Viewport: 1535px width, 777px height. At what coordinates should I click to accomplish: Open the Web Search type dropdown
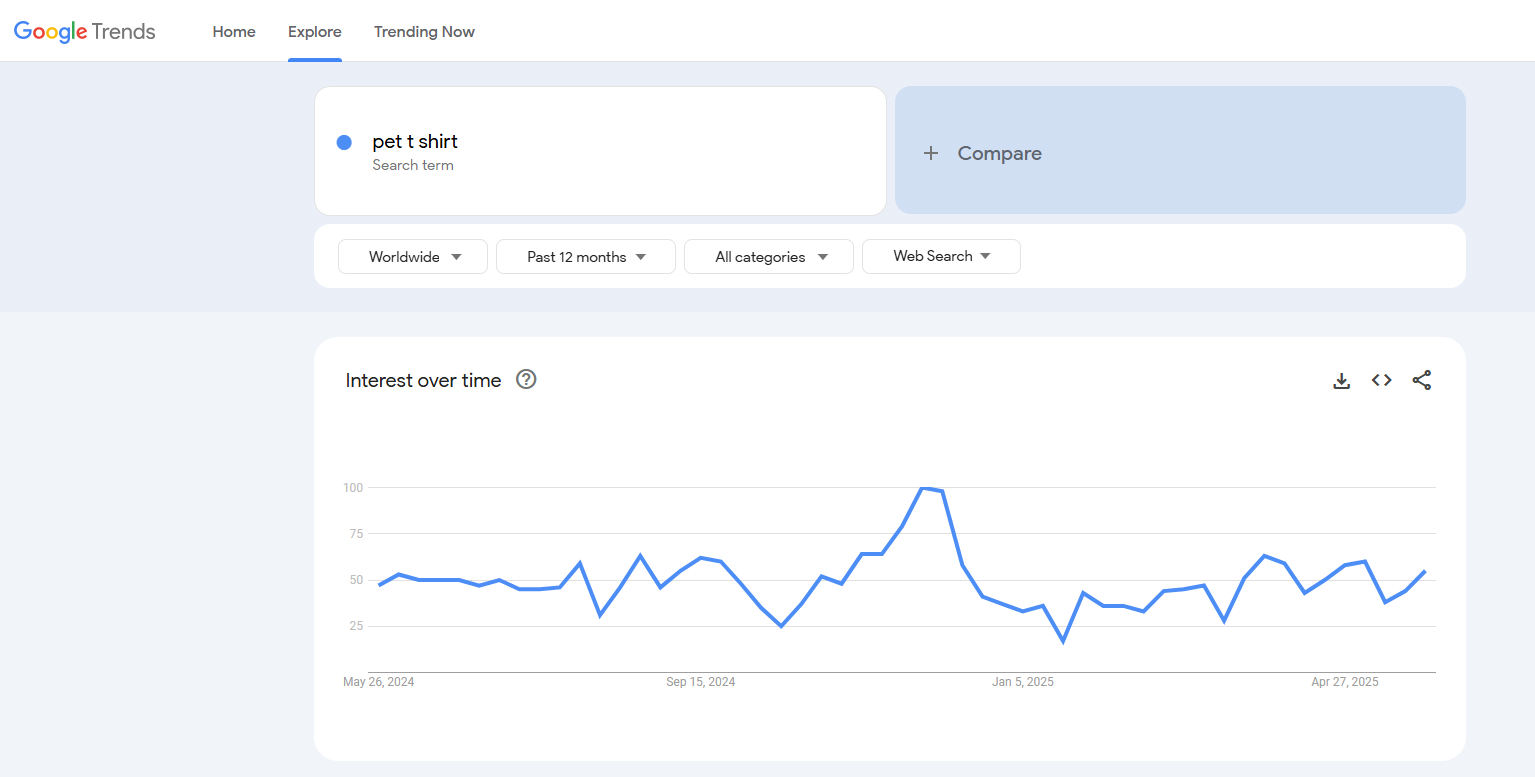941,256
